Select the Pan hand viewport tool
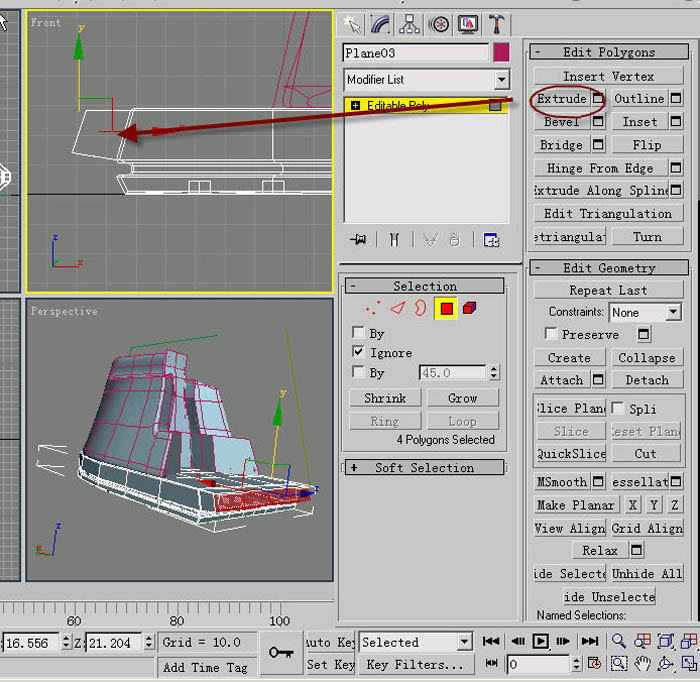Viewport: 700px width, 682px height. (642, 664)
